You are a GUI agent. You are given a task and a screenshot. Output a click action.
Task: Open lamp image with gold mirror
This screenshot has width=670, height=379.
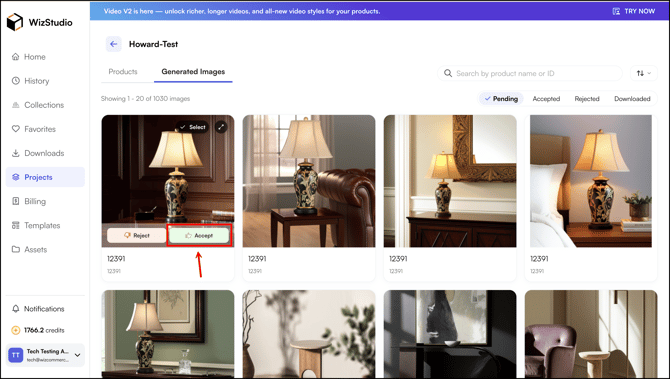pyautogui.click(x=450, y=181)
